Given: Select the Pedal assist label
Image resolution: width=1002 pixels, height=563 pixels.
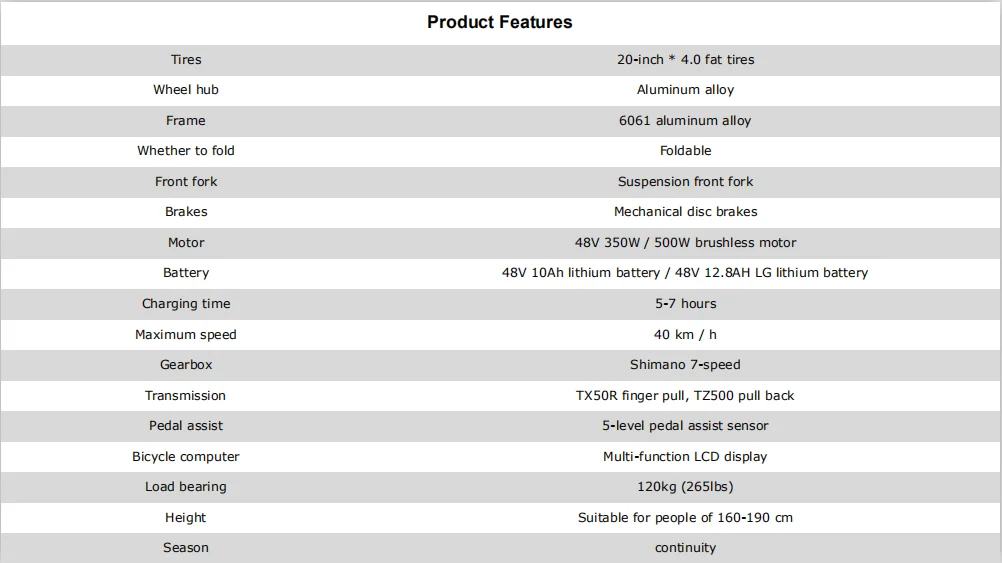Looking at the screenshot, I should 186,426.
